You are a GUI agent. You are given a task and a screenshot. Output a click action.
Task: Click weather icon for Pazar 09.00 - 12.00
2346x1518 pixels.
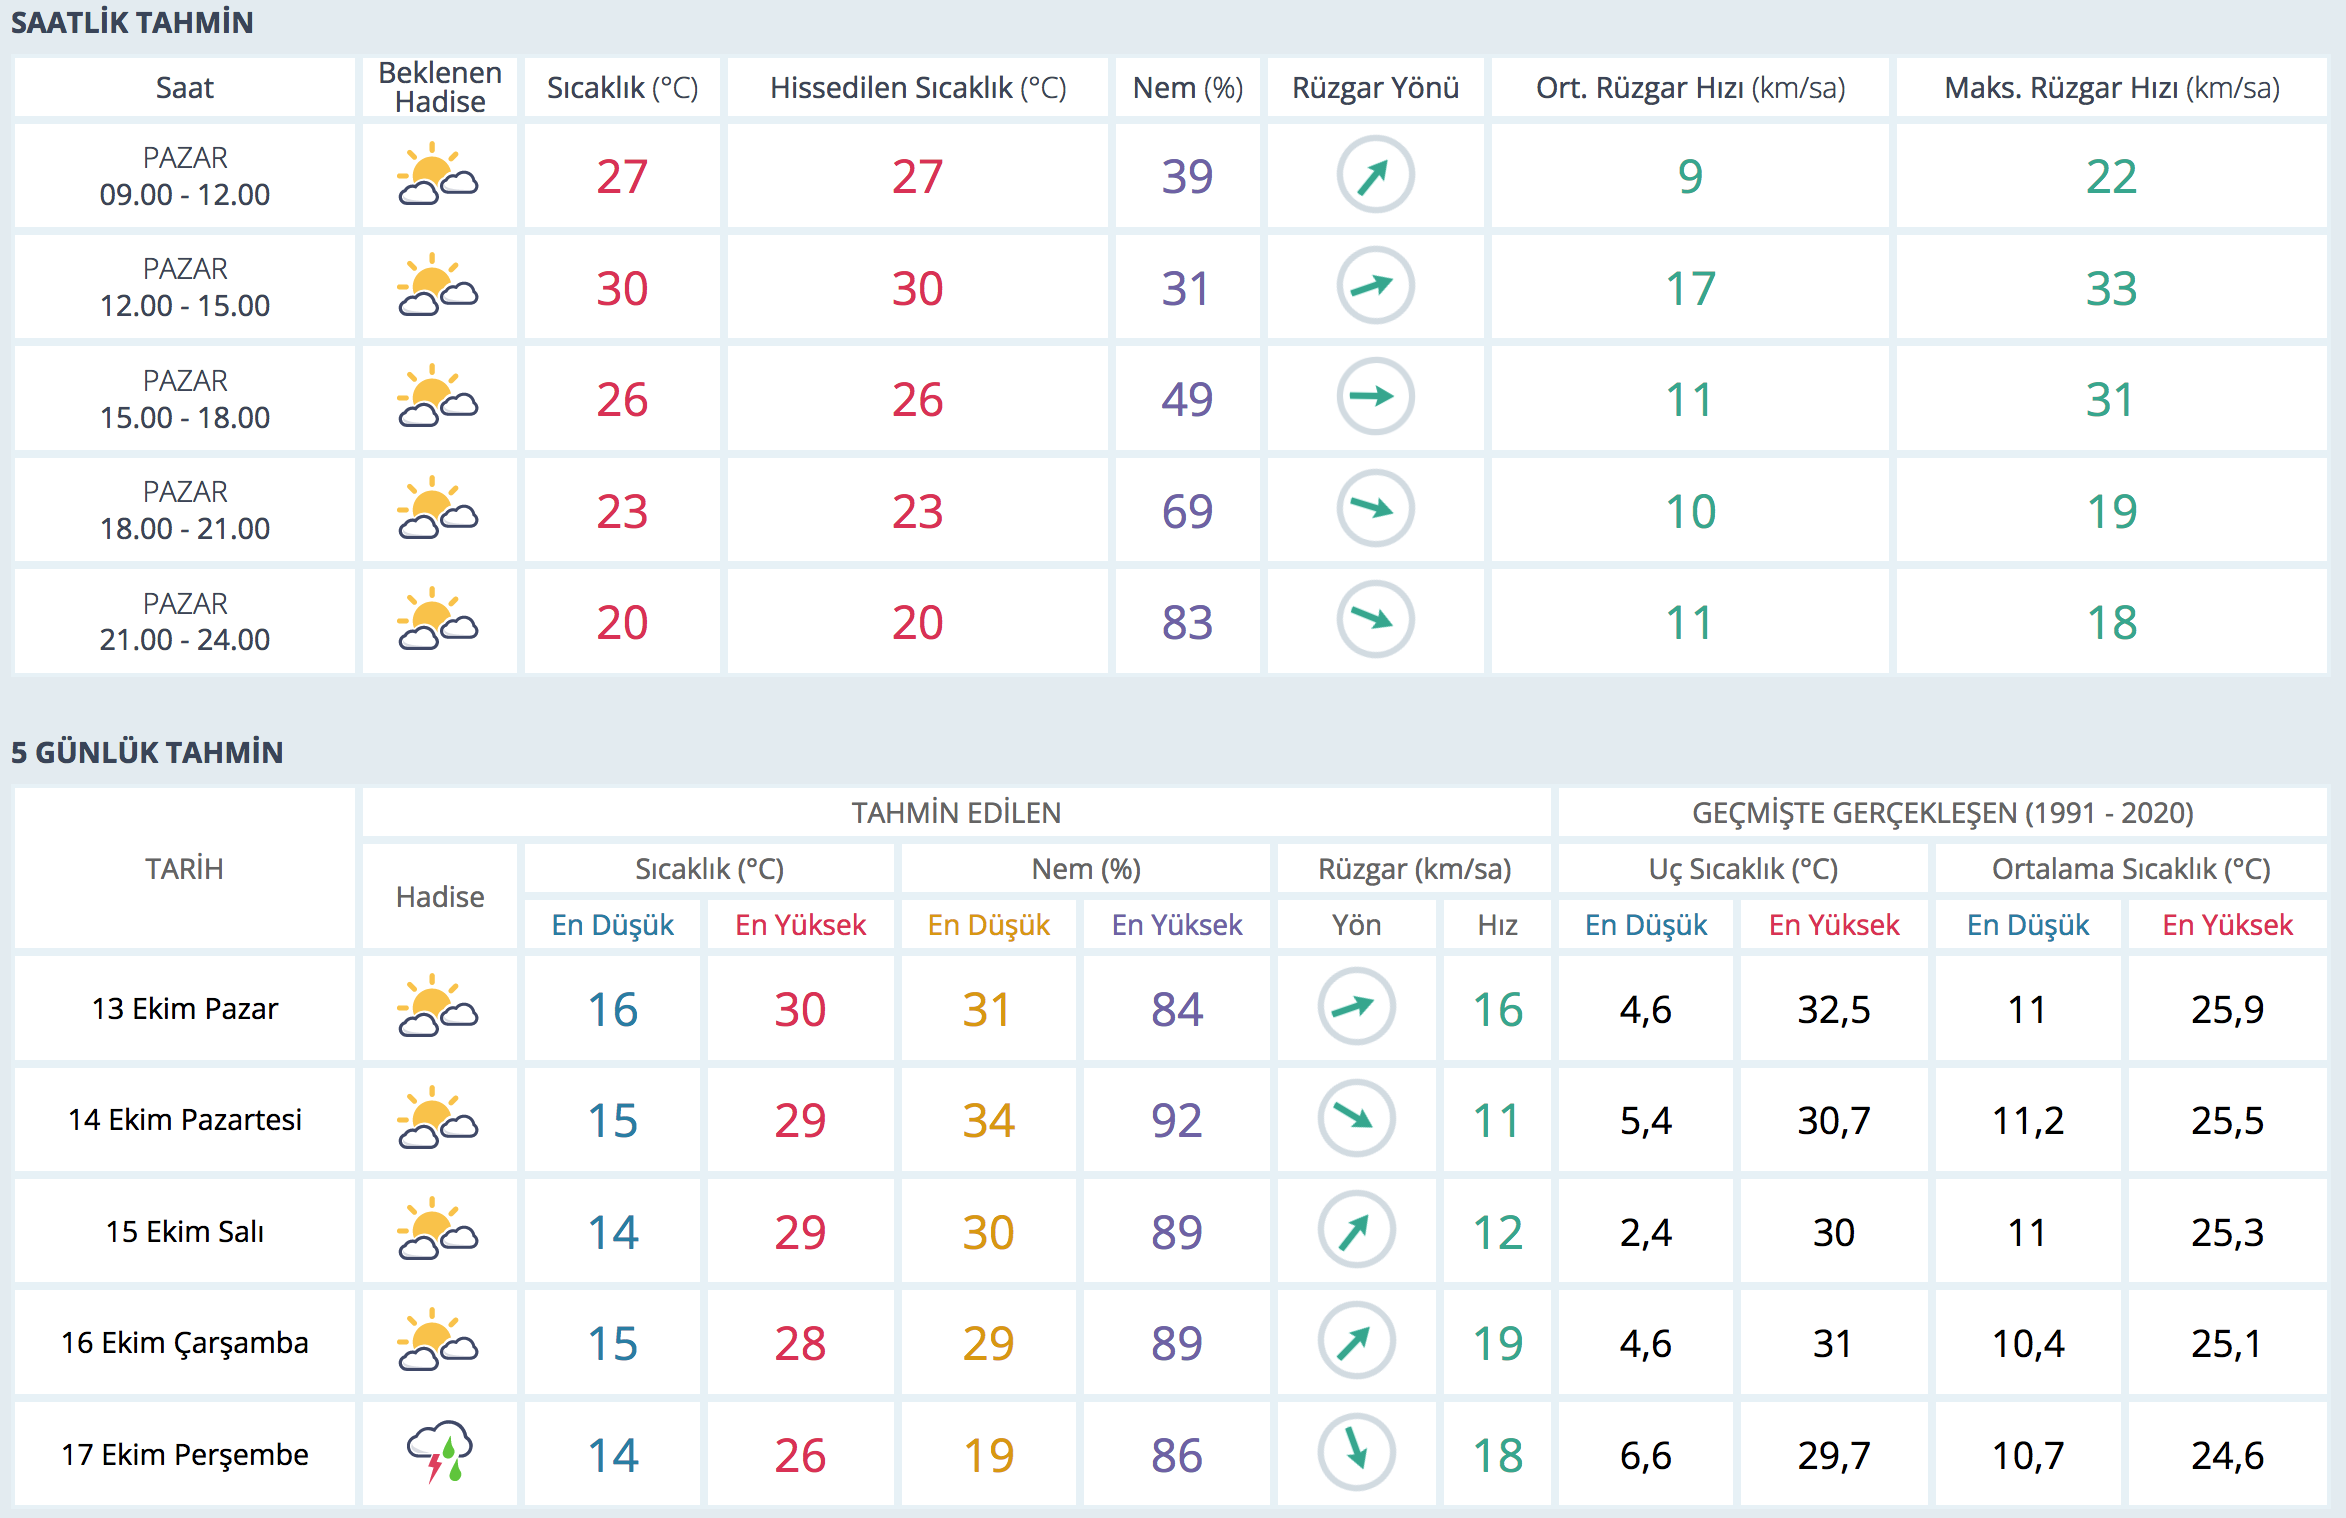(438, 175)
